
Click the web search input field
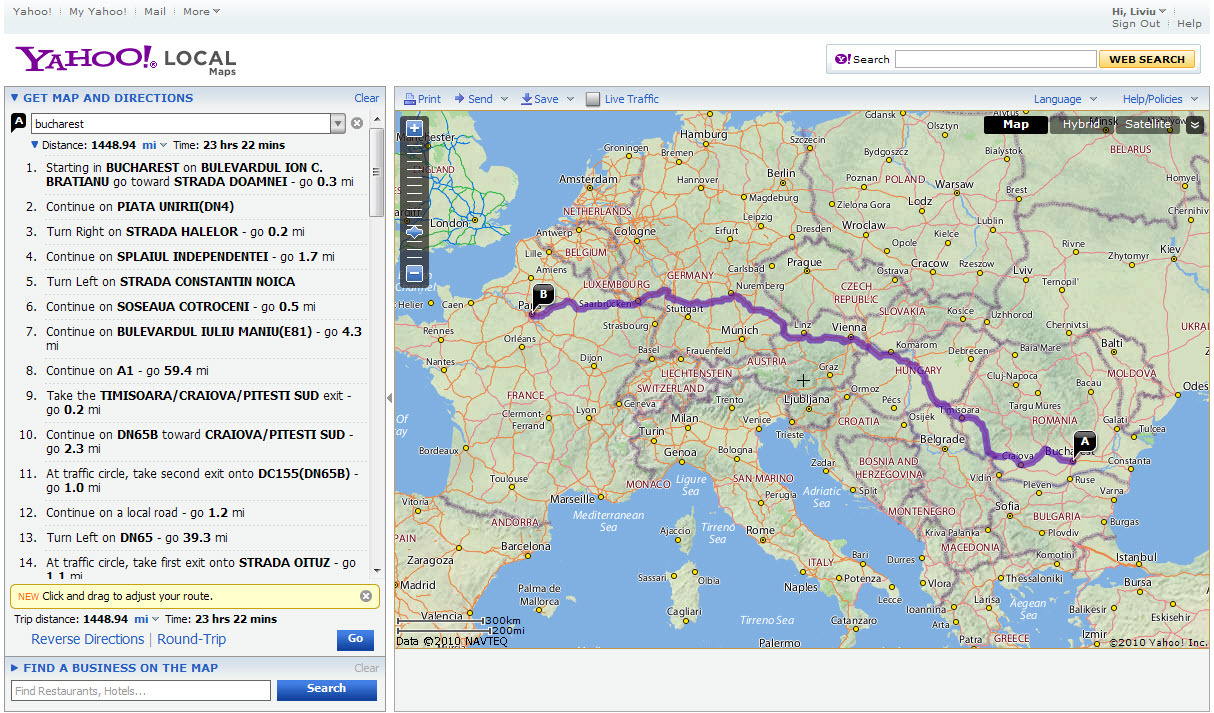[x=995, y=60]
